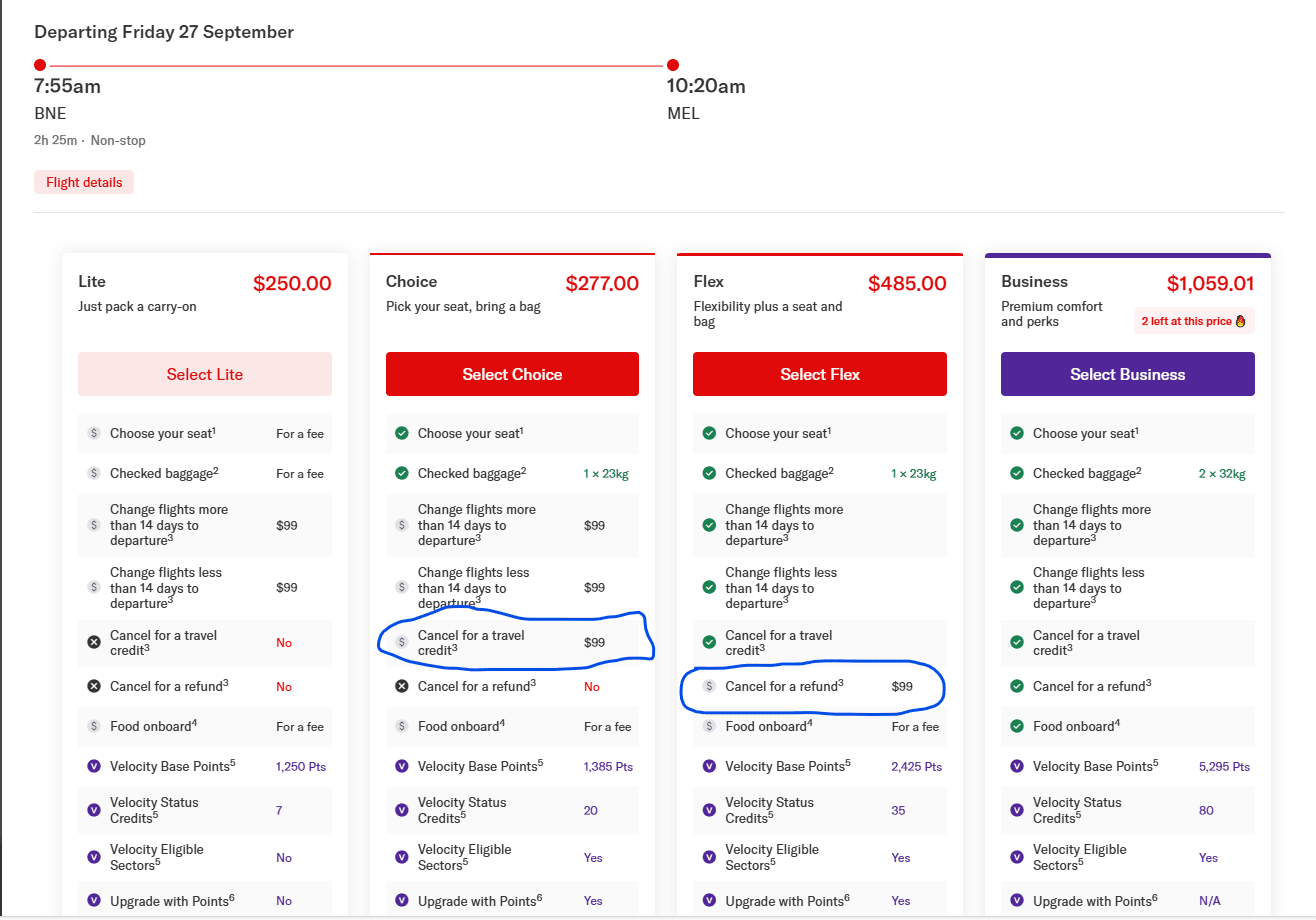Image resolution: width=1316 pixels, height=920 pixels.
Task: Click Business Velocity Status Credits value 80
Action: (1206, 811)
